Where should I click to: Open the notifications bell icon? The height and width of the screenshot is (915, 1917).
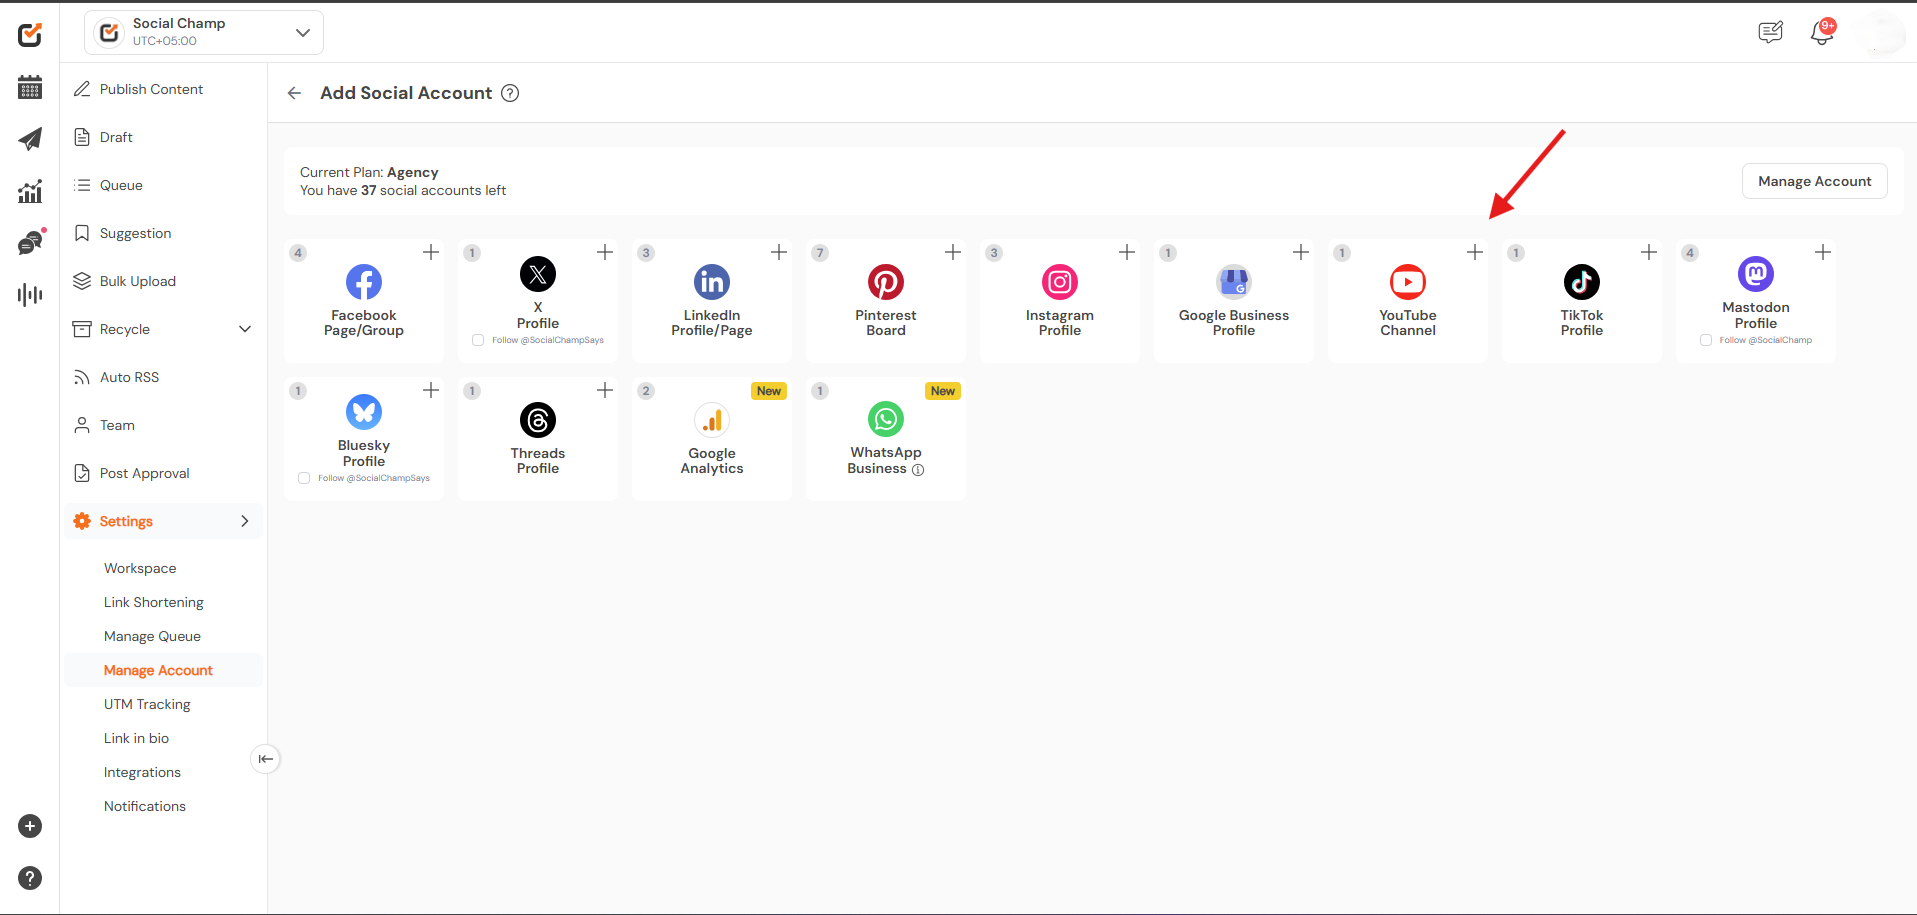click(x=1822, y=33)
